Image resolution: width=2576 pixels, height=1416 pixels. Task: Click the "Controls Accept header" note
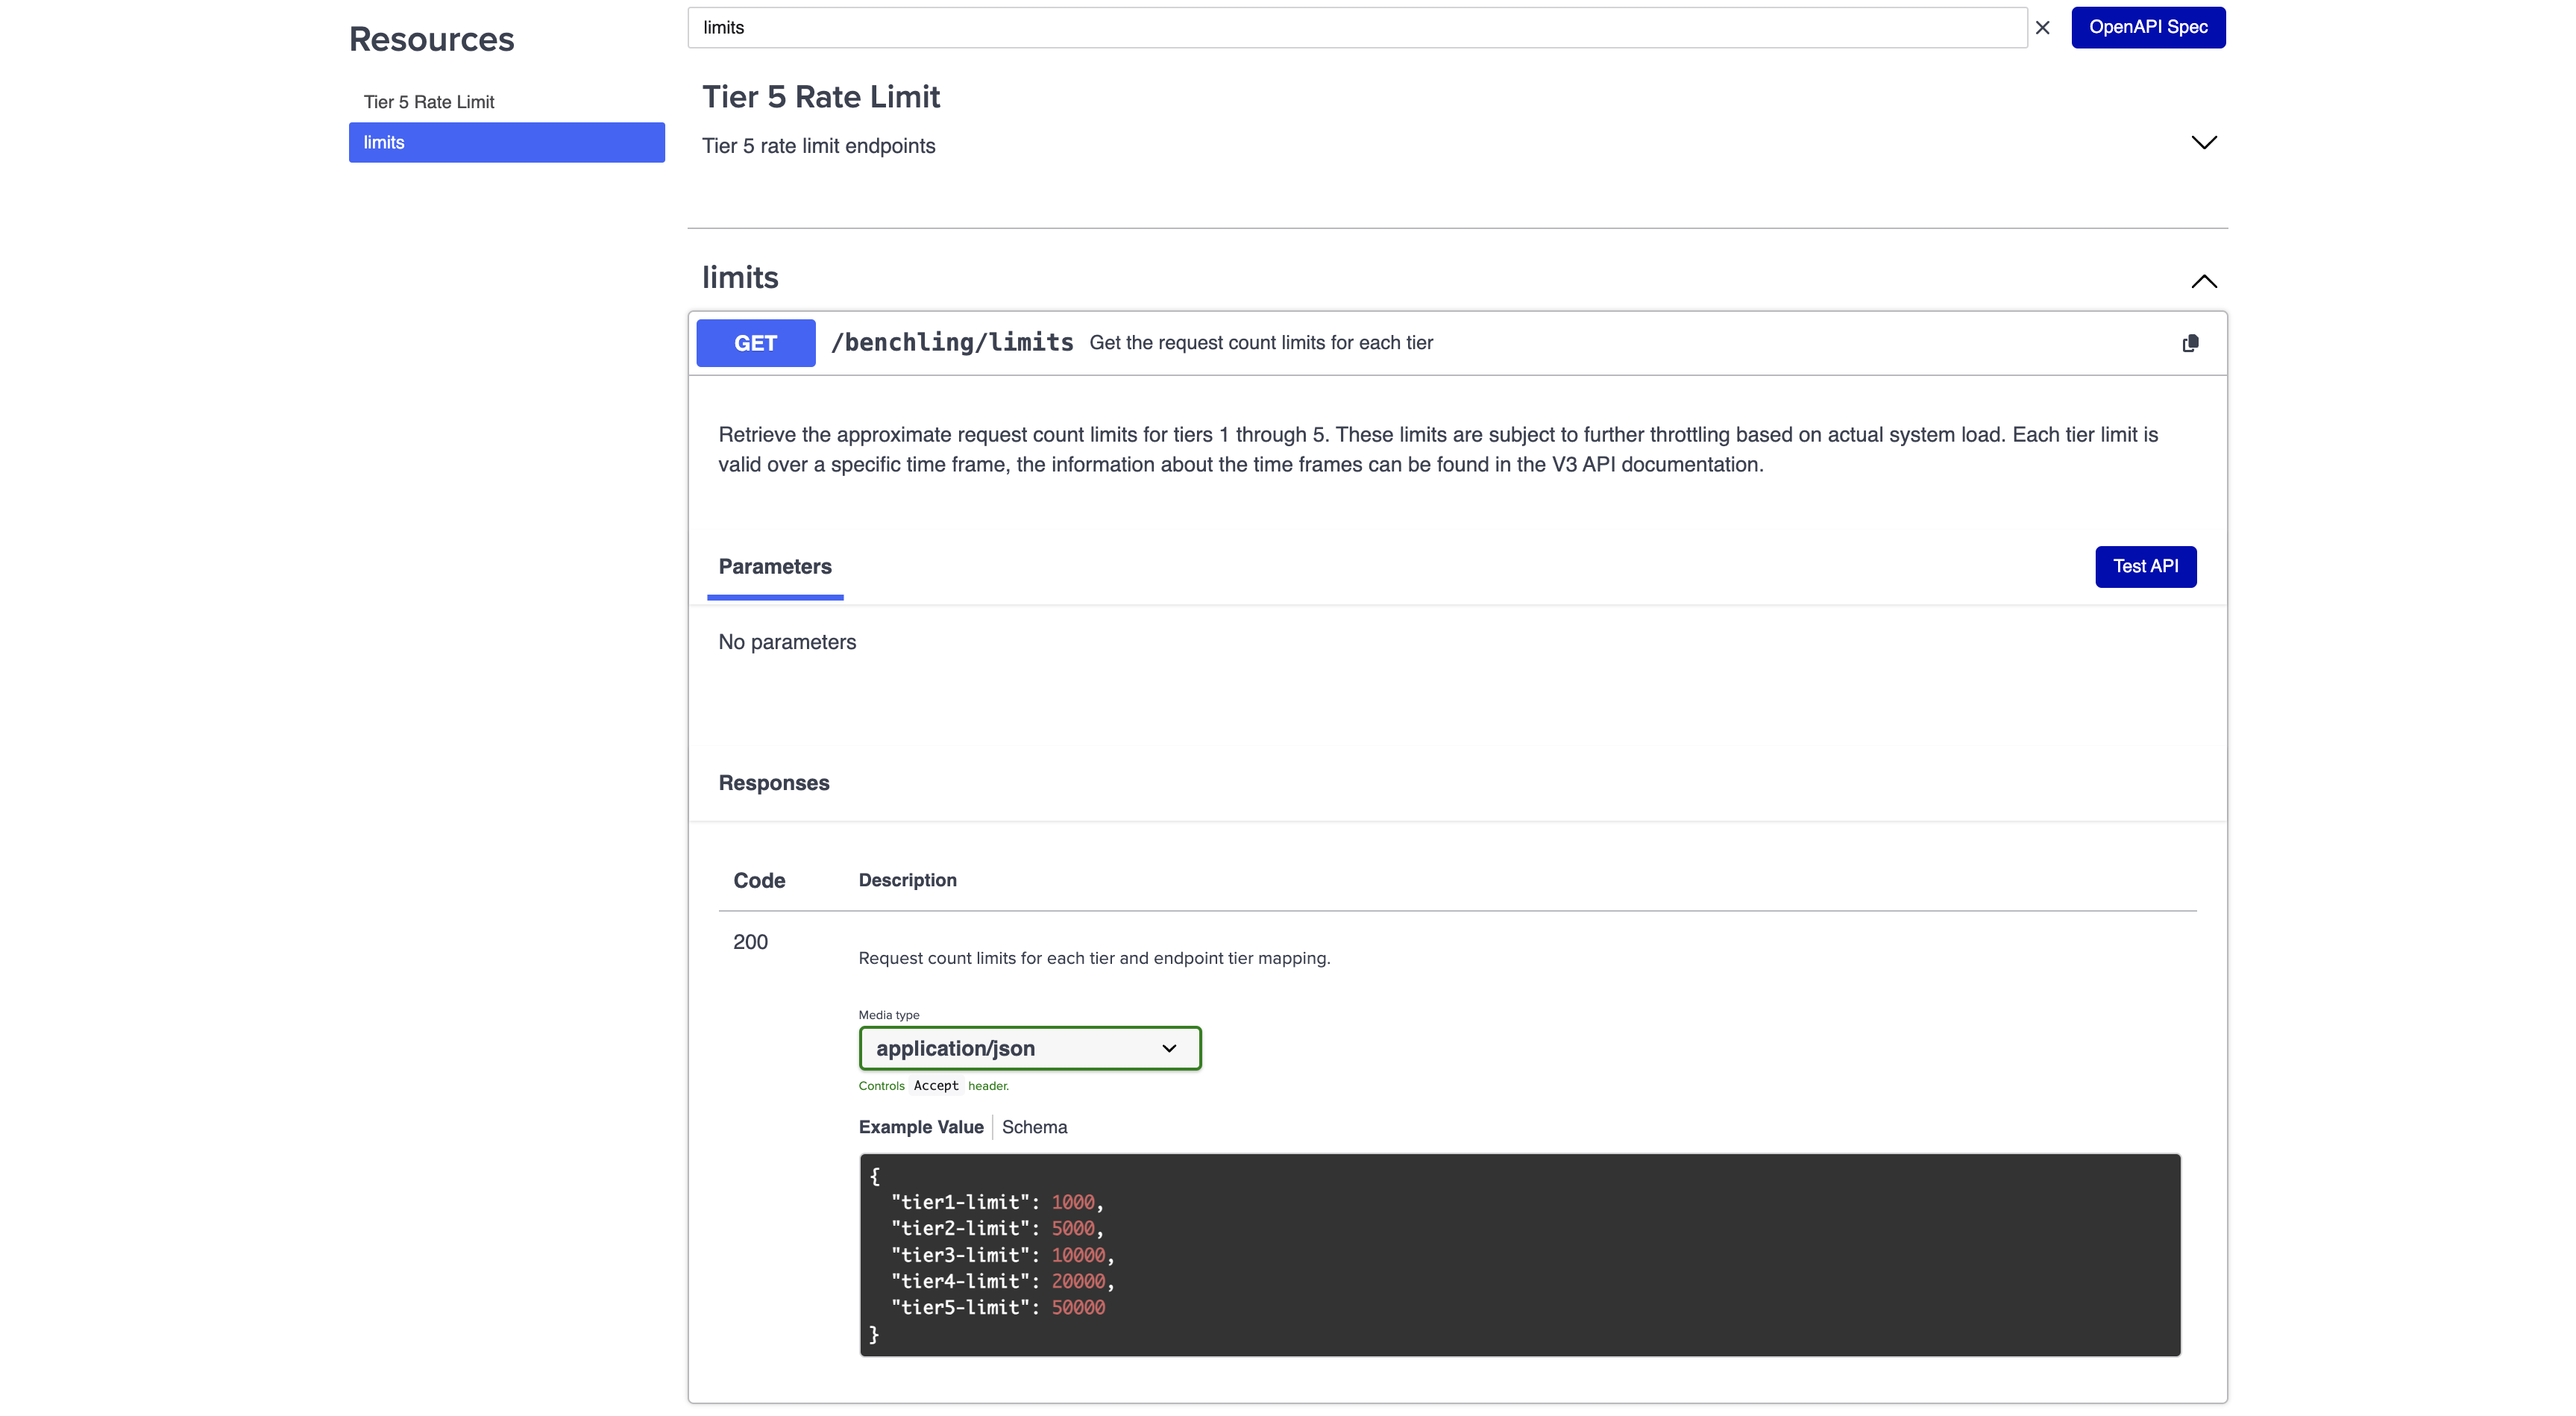coord(934,1086)
